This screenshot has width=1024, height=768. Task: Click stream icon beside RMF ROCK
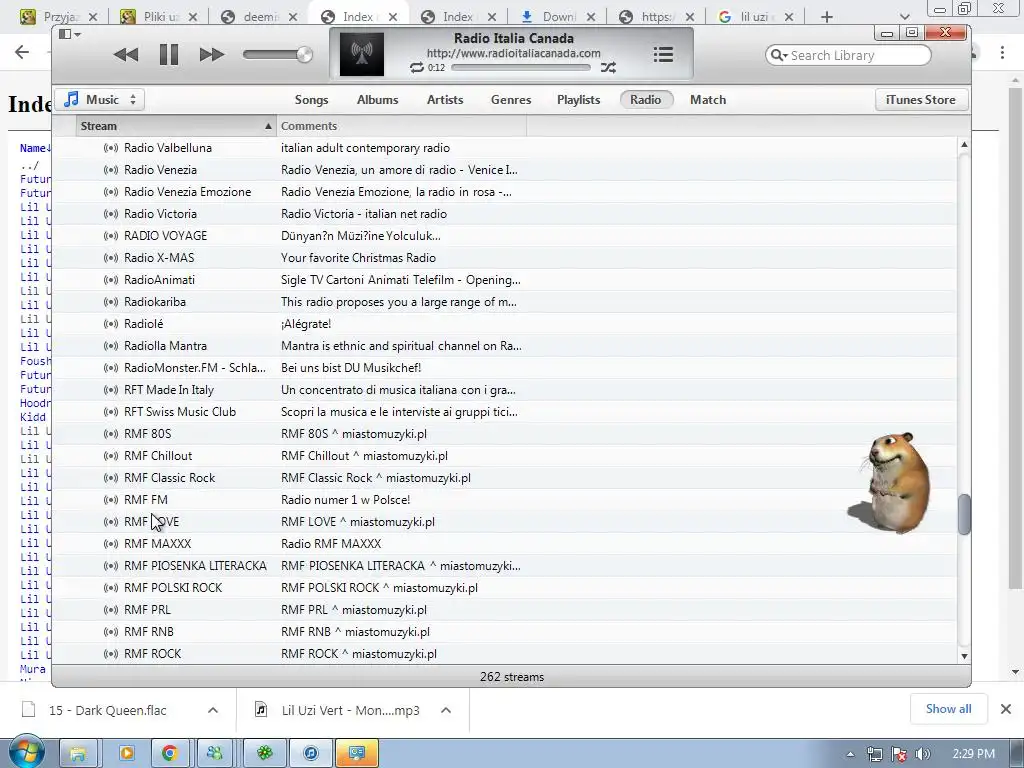tap(111, 654)
